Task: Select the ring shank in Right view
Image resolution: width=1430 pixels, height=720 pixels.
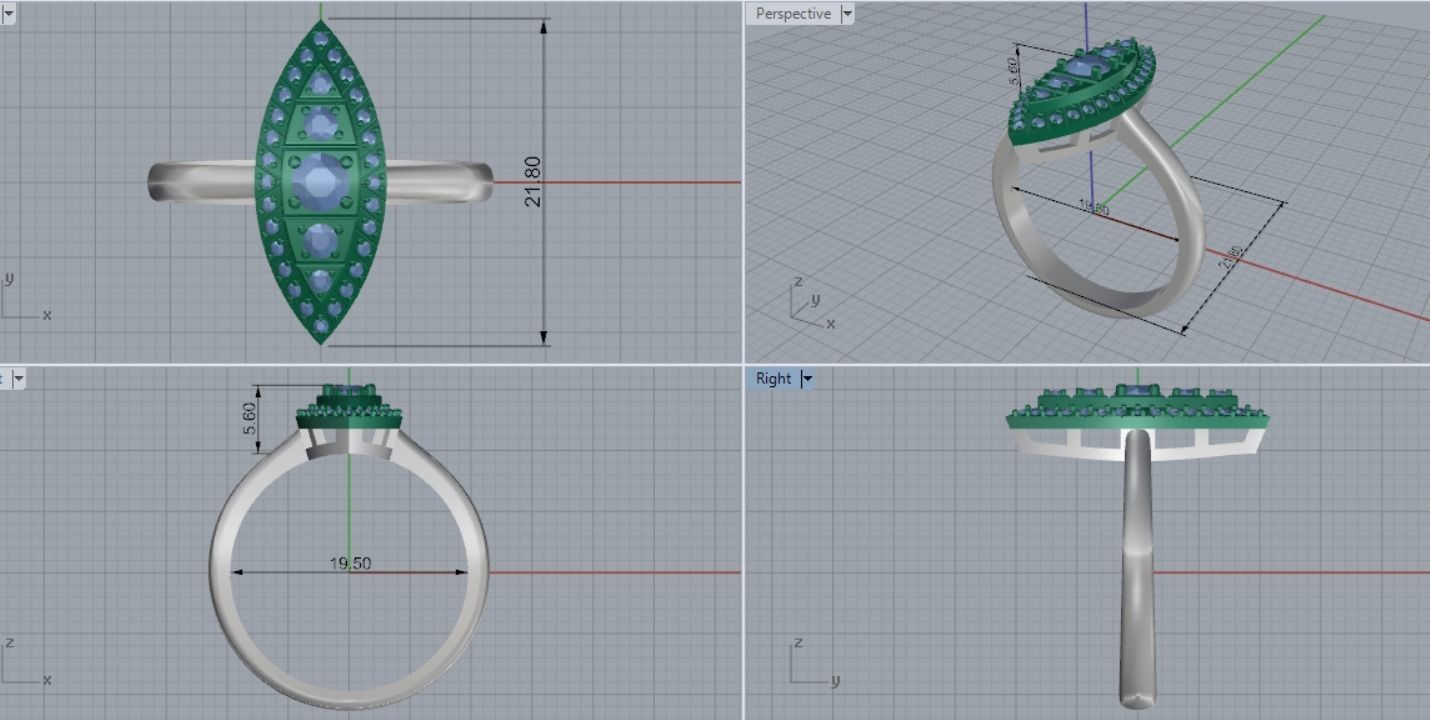Action: click(1136, 568)
